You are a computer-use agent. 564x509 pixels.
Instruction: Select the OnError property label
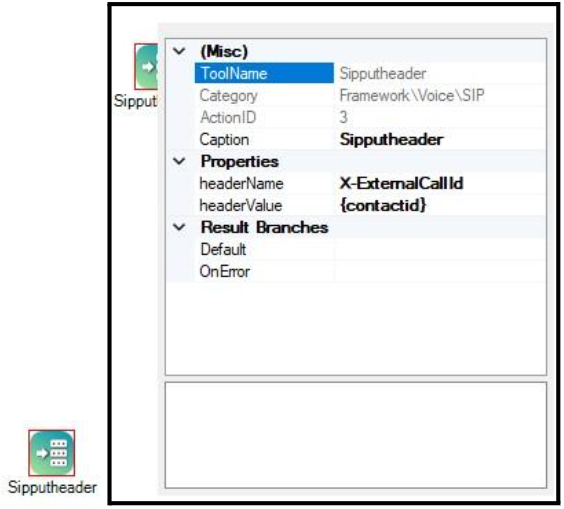point(225,272)
